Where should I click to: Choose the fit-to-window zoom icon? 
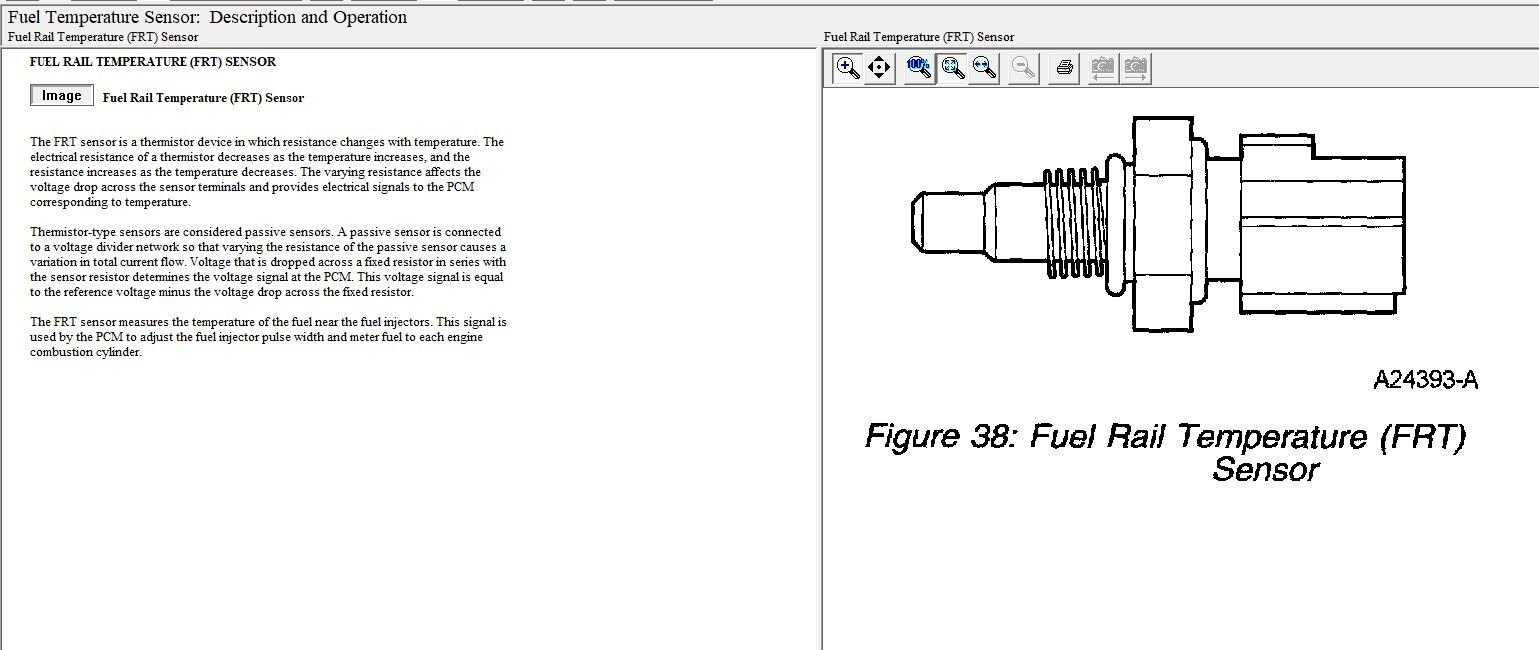tap(952, 68)
